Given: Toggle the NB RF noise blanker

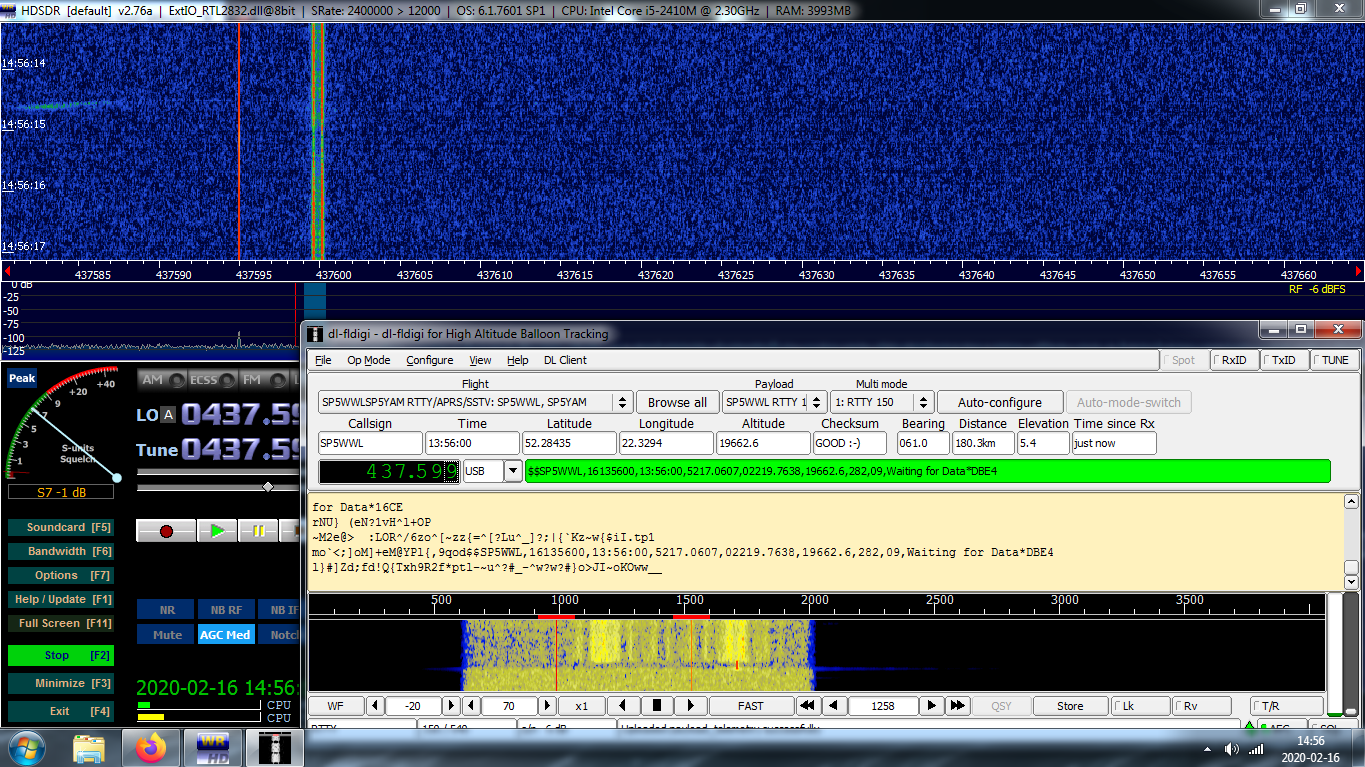Looking at the screenshot, I should tap(226, 609).
